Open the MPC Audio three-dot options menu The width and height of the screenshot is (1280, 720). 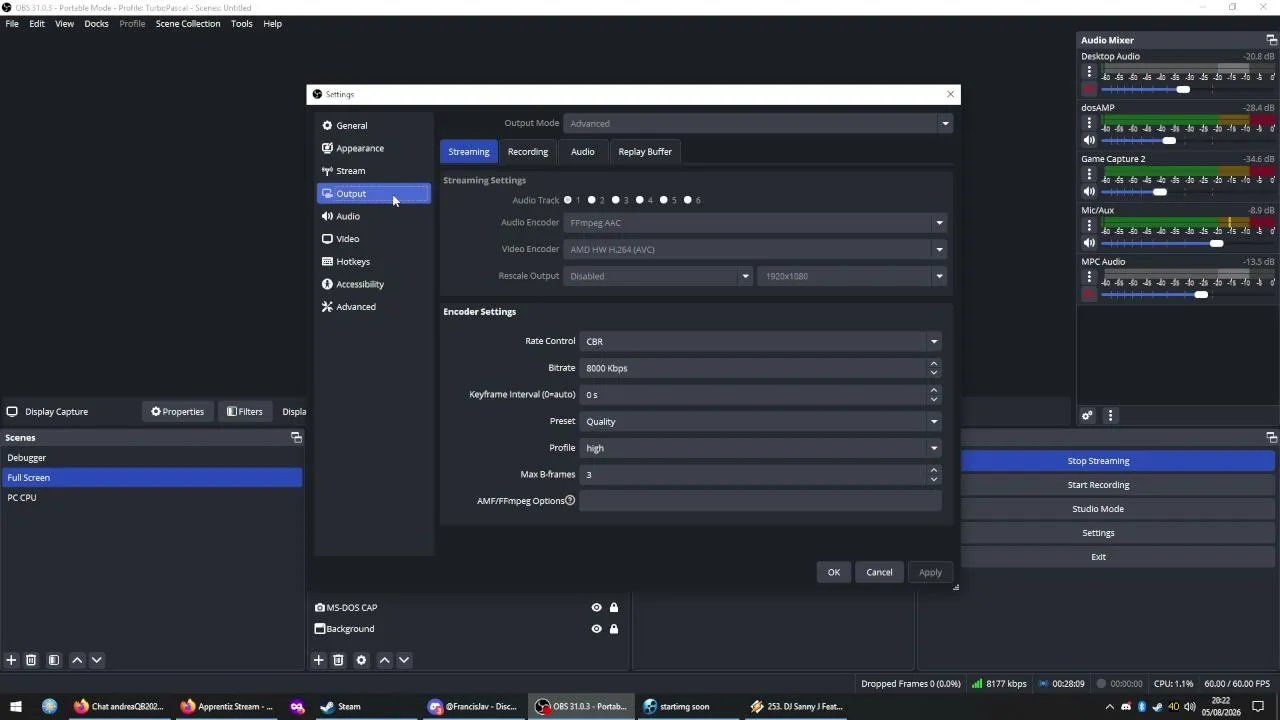(x=1089, y=277)
